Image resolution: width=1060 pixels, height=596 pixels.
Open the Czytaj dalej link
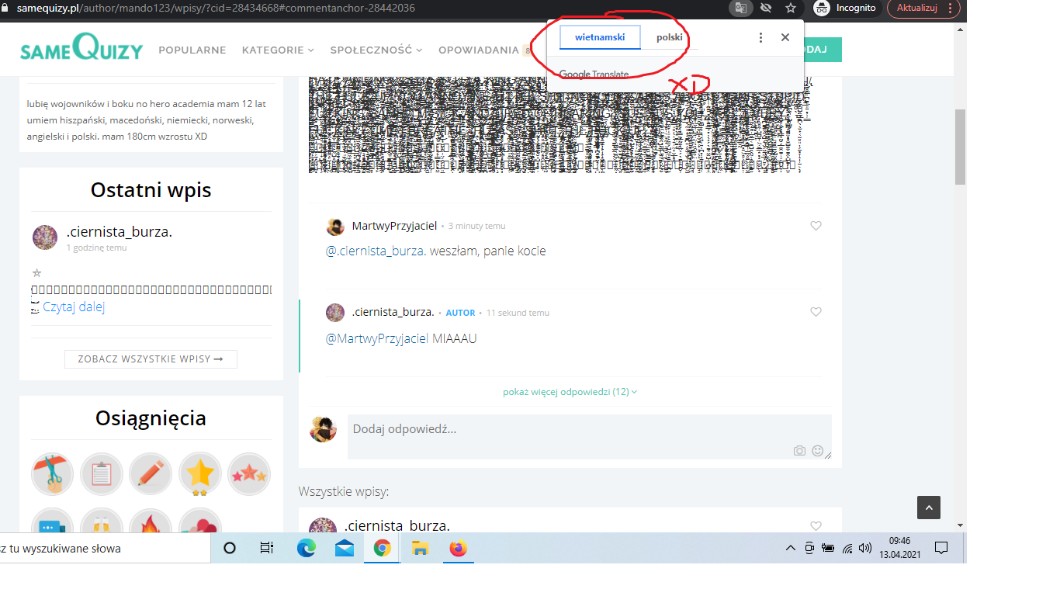[x=73, y=307]
